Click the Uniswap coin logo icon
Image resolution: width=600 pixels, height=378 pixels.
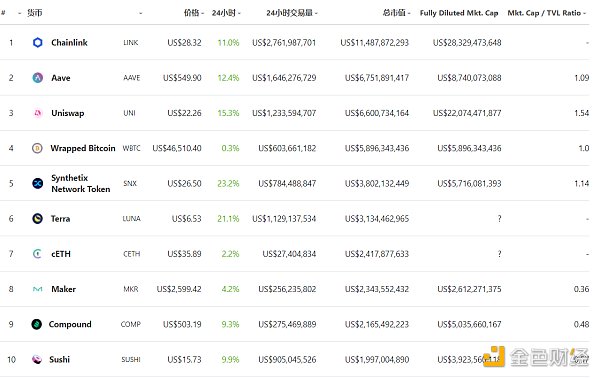[38, 113]
